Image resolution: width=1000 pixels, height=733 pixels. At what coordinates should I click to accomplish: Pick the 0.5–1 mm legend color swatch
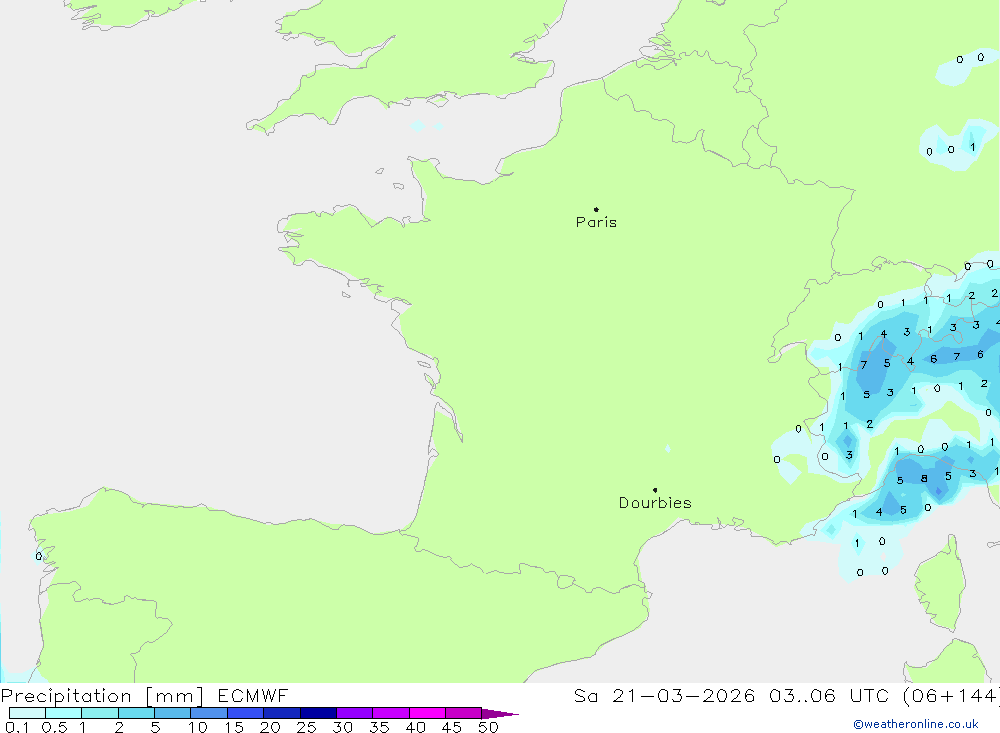tap(64, 713)
